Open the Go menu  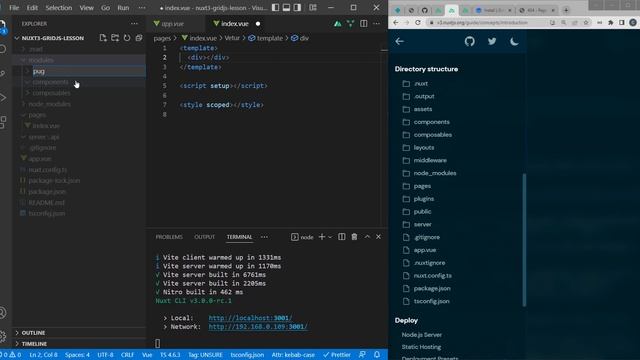pos(105,8)
